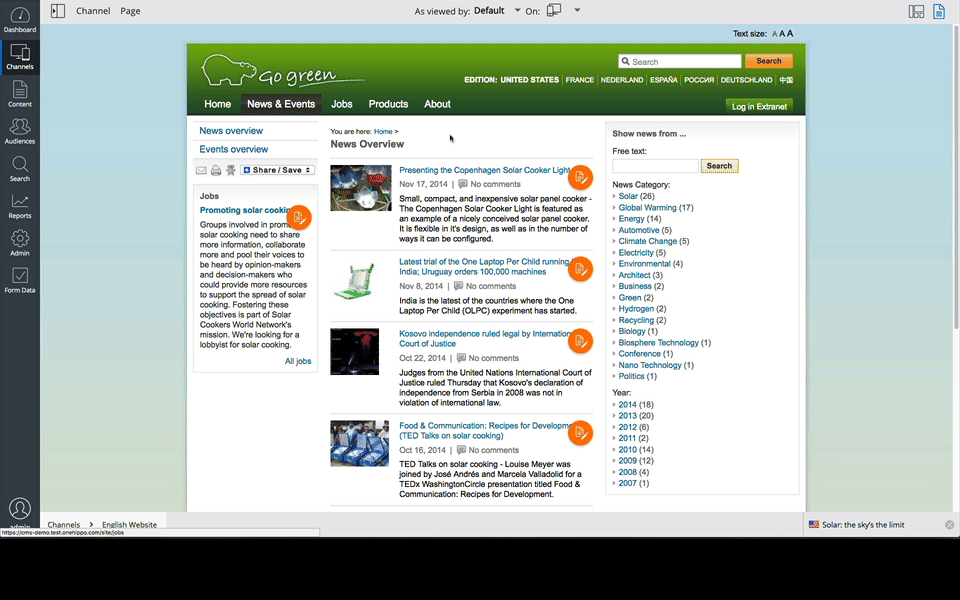Select the largest text size A
Screen dimensions: 960x600
[790, 34]
